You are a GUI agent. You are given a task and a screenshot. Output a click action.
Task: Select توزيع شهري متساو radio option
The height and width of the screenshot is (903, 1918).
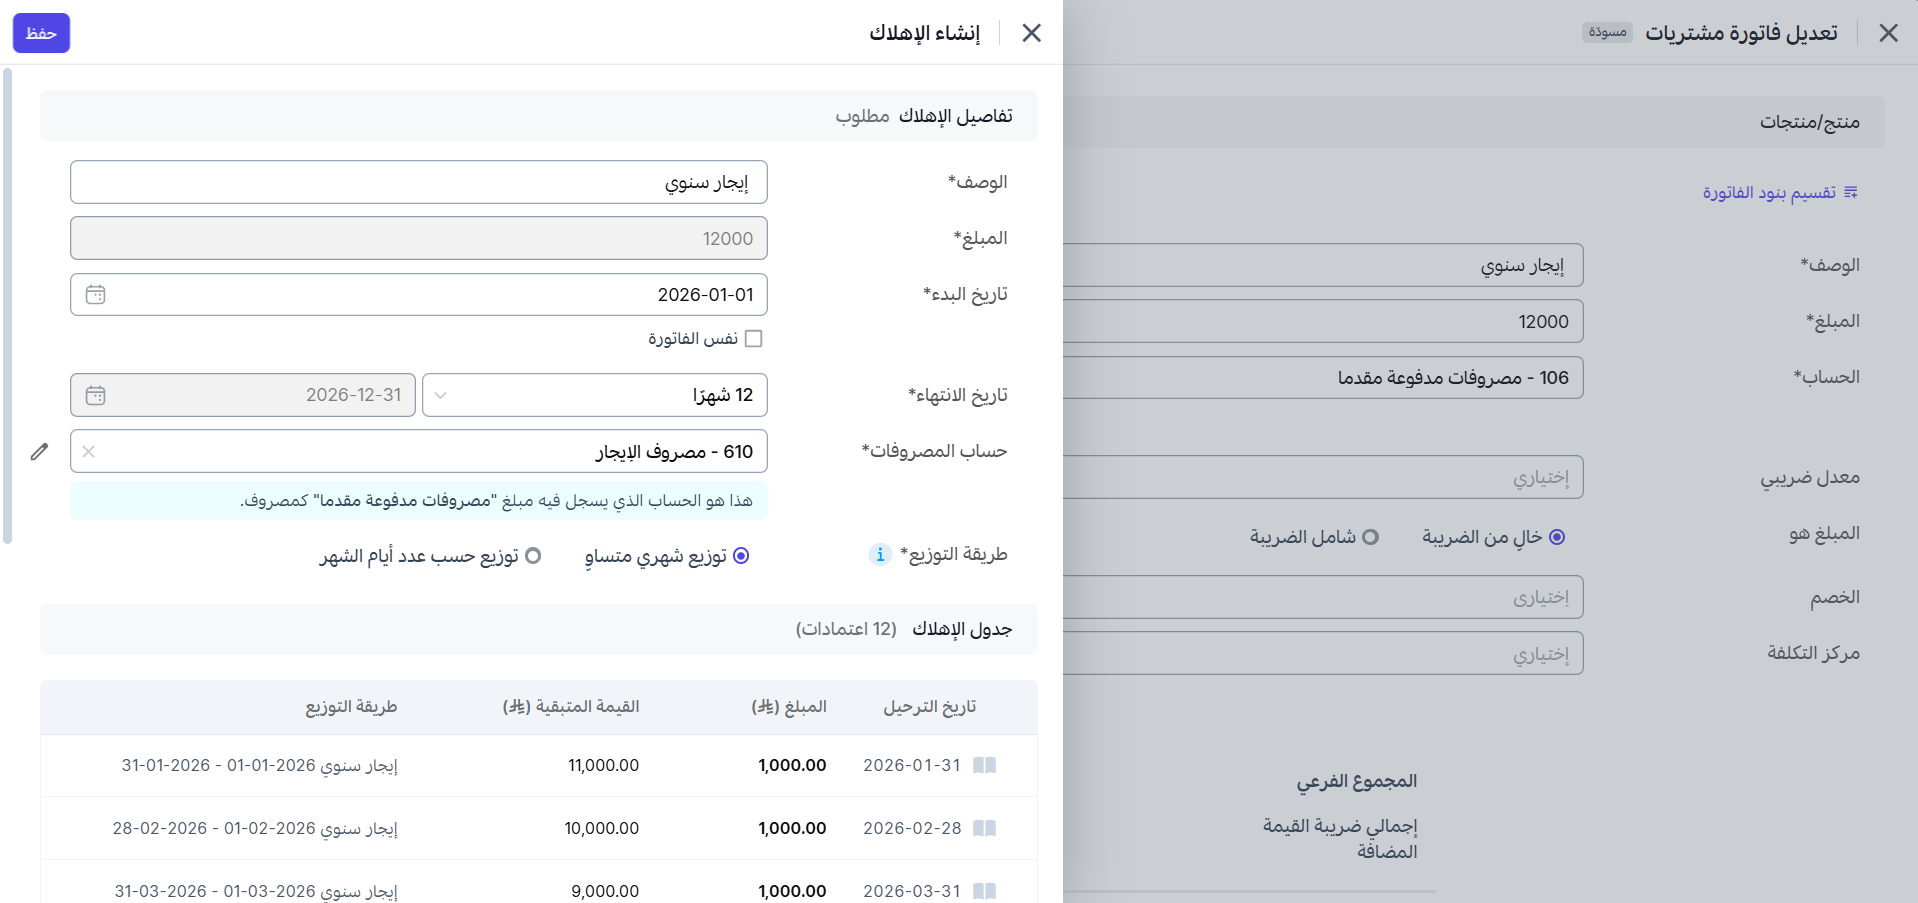tap(741, 556)
